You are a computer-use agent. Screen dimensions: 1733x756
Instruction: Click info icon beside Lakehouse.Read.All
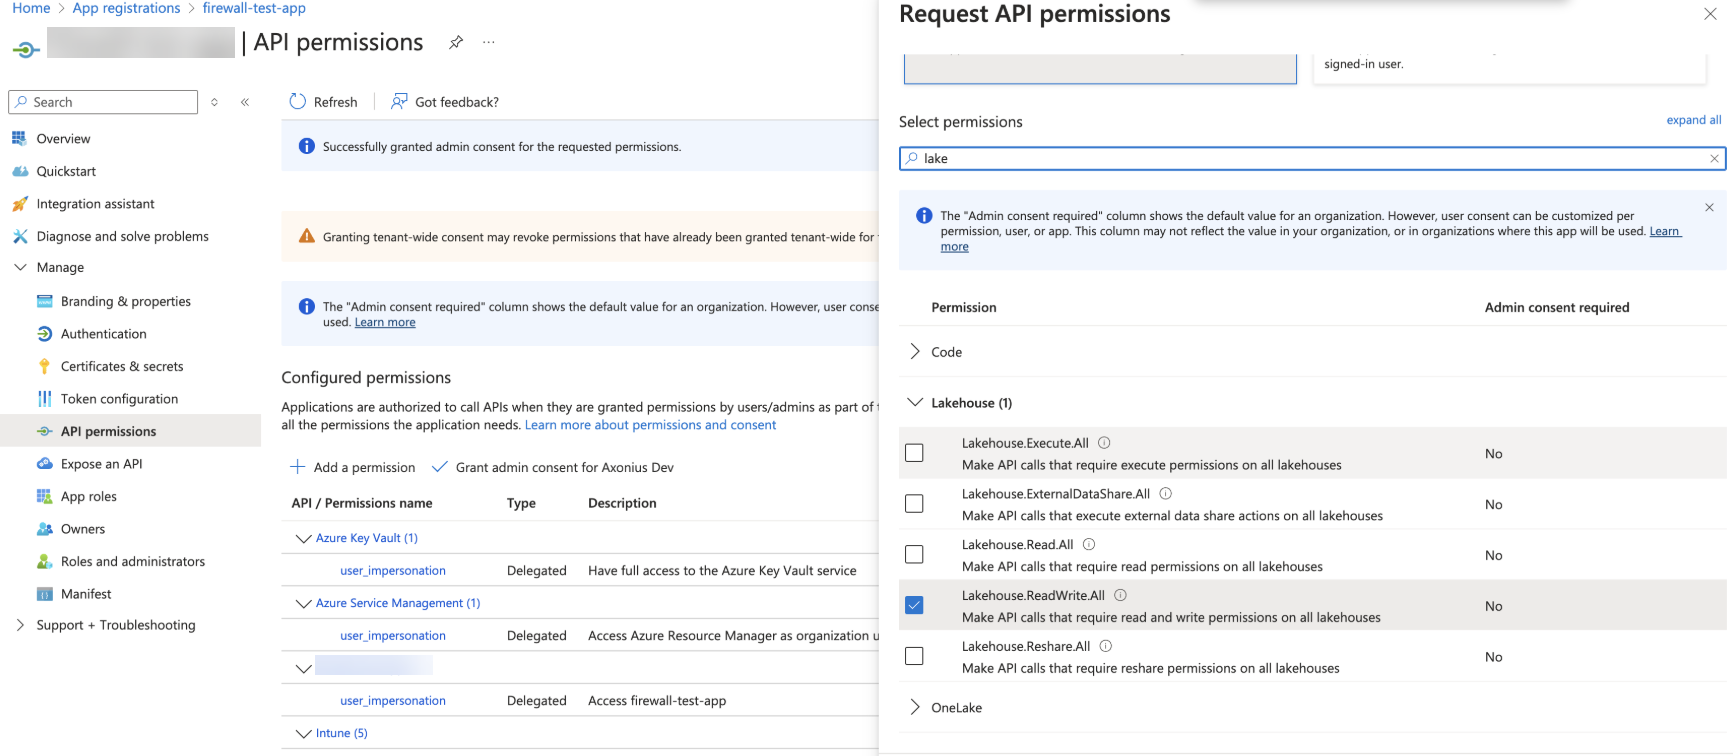coord(1089,545)
